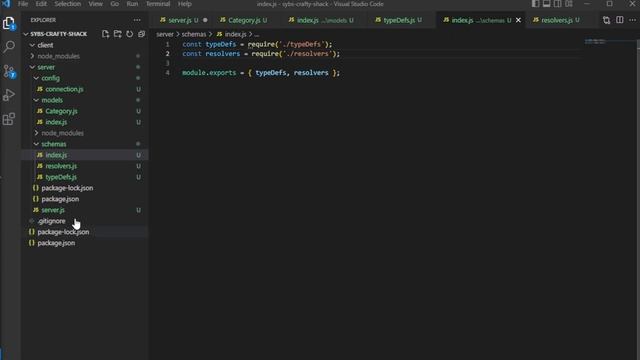Select index.js under schemas folder
Image resolution: width=640 pixels, height=360 pixels.
point(56,155)
